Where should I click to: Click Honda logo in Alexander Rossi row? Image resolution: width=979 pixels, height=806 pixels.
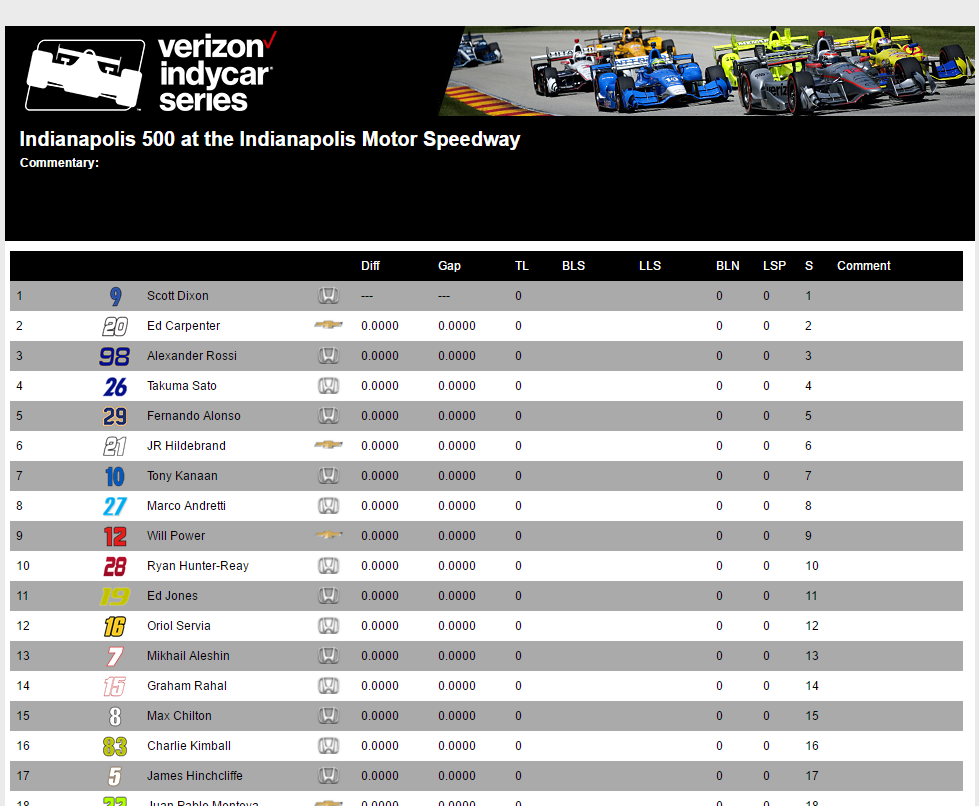coord(328,355)
